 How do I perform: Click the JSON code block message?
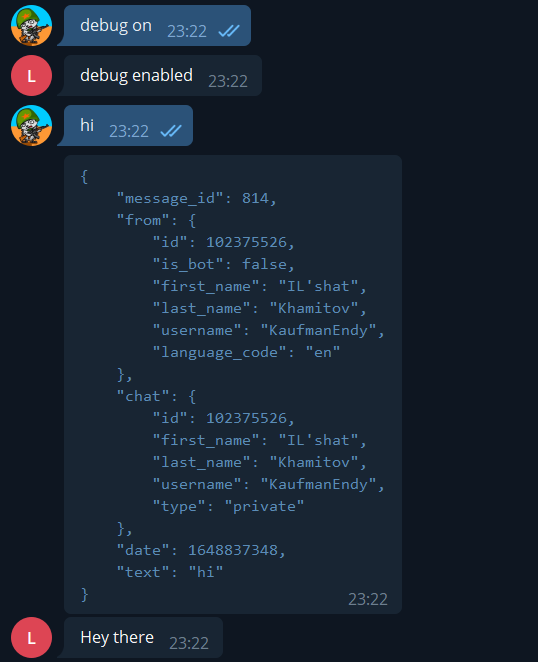tap(233, 384)
